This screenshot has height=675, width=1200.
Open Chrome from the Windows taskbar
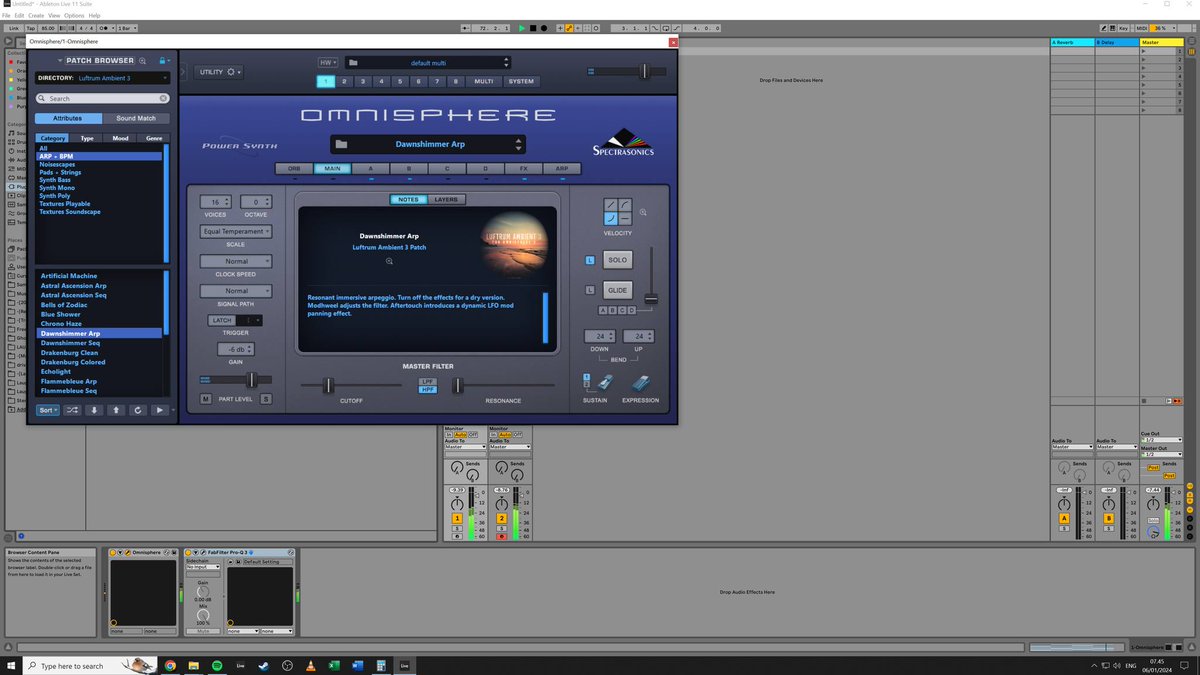170,665
